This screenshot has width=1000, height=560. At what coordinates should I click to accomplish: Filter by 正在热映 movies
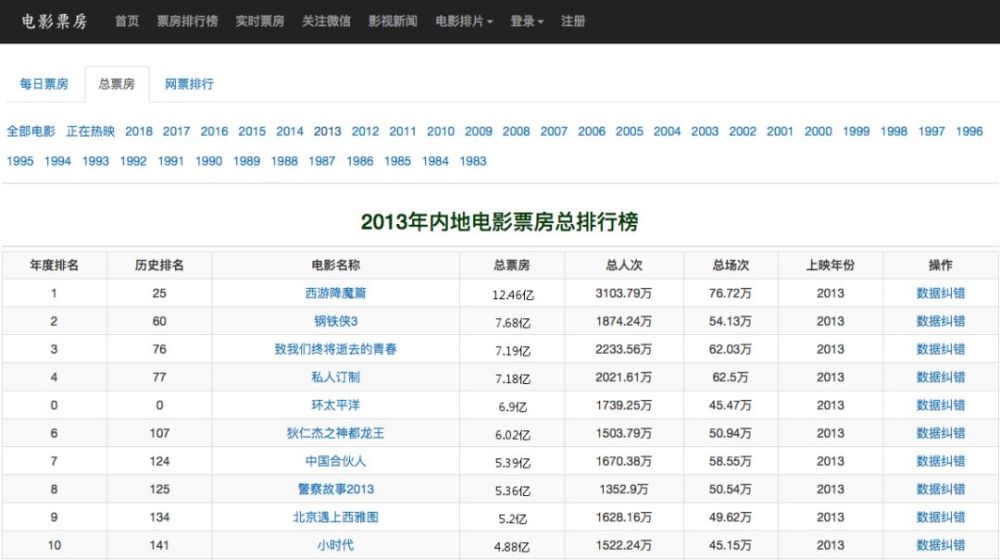(x=91, y=131)
